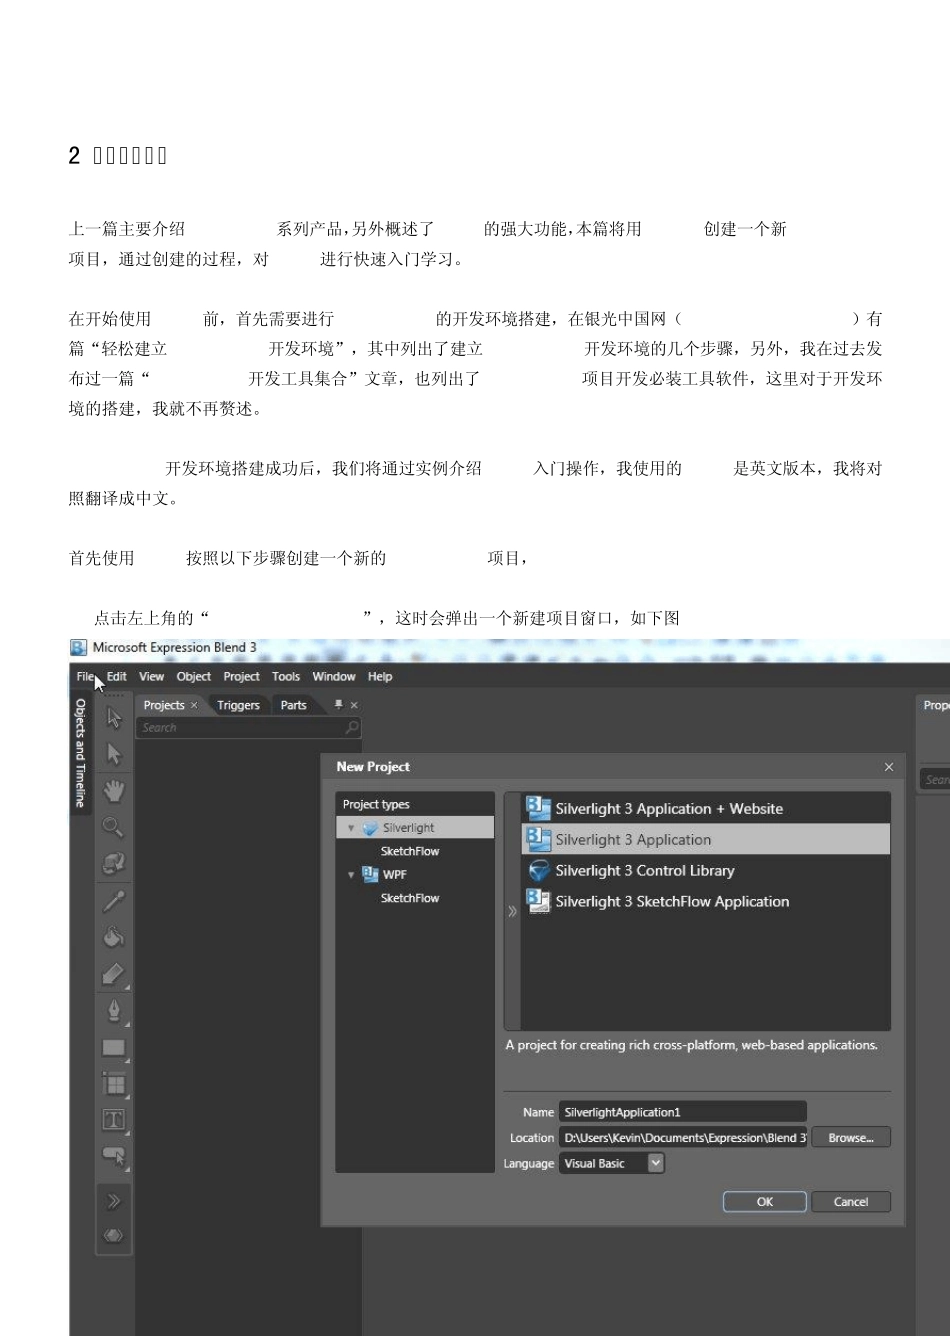Select the TextBlock tool
The image size is (950, 1344).
tap(114, 1120)
